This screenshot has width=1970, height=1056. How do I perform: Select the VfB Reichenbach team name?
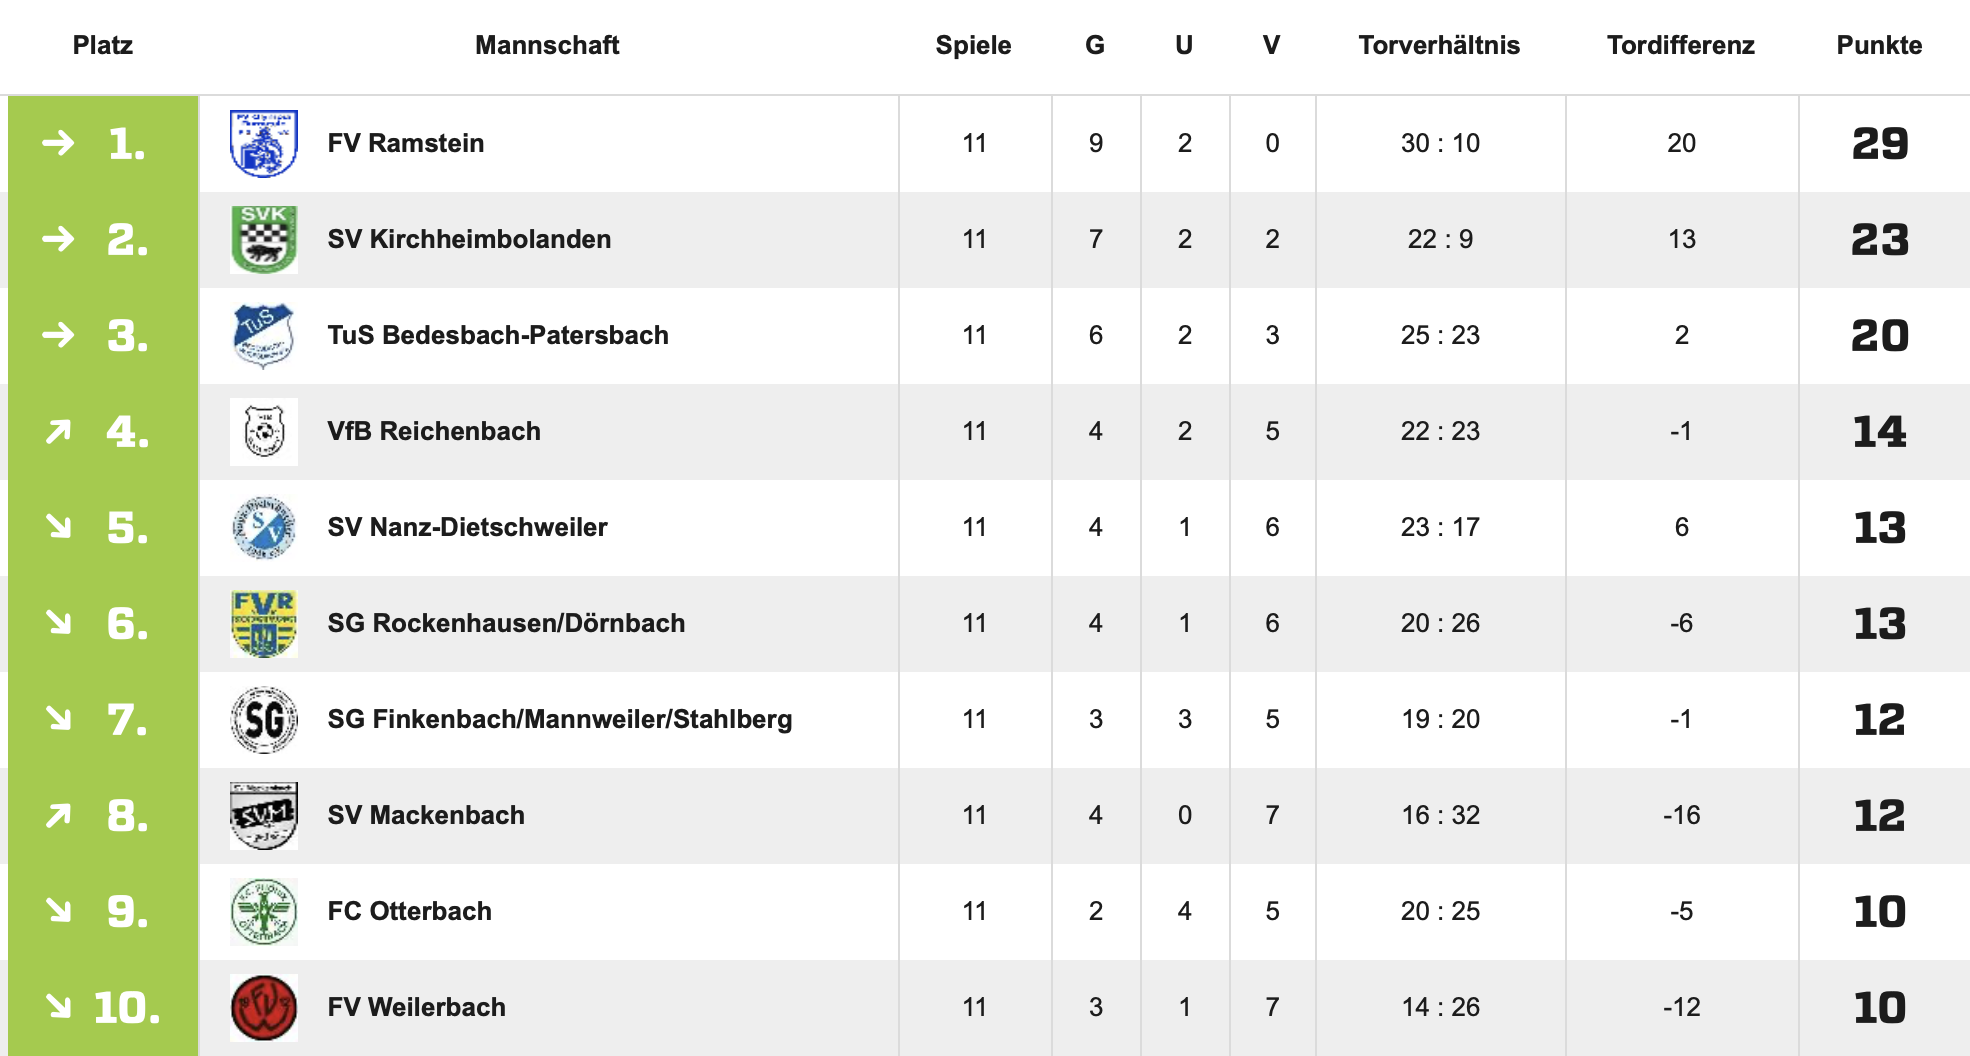(x=434, y=431)
